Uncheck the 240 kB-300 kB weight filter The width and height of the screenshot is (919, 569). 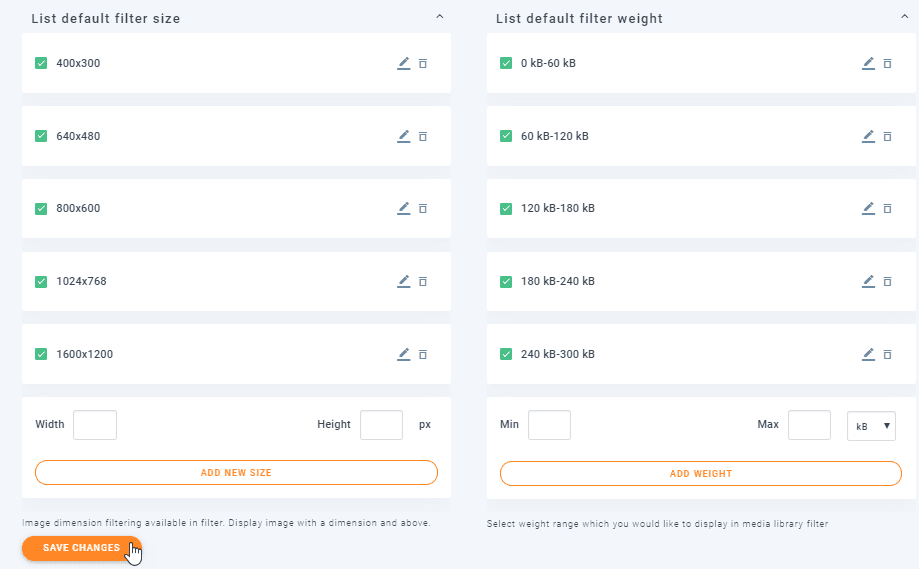point(506,354)
